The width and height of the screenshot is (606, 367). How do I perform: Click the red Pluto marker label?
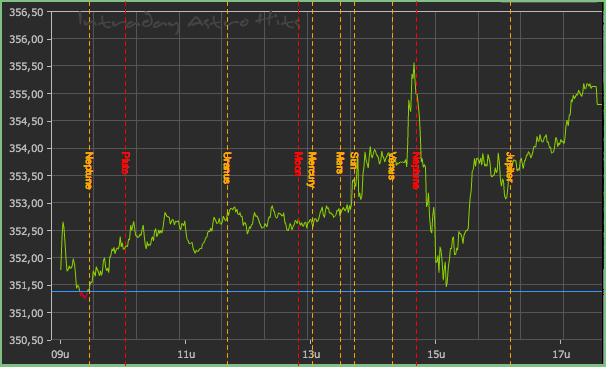tap(125, 163)
